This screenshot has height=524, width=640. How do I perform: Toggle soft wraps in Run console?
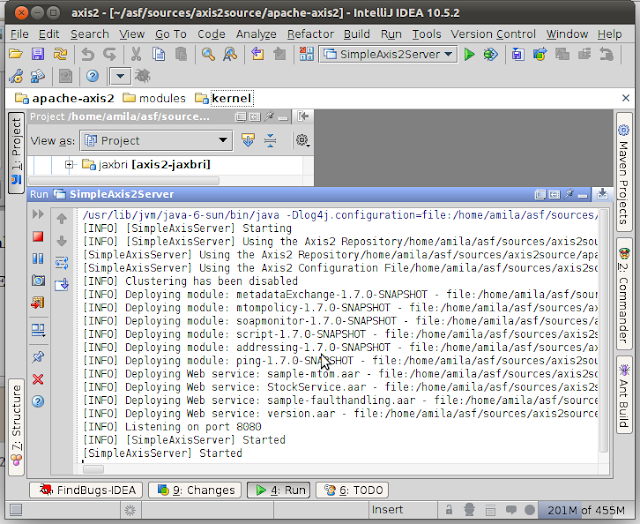click(62, 263)
